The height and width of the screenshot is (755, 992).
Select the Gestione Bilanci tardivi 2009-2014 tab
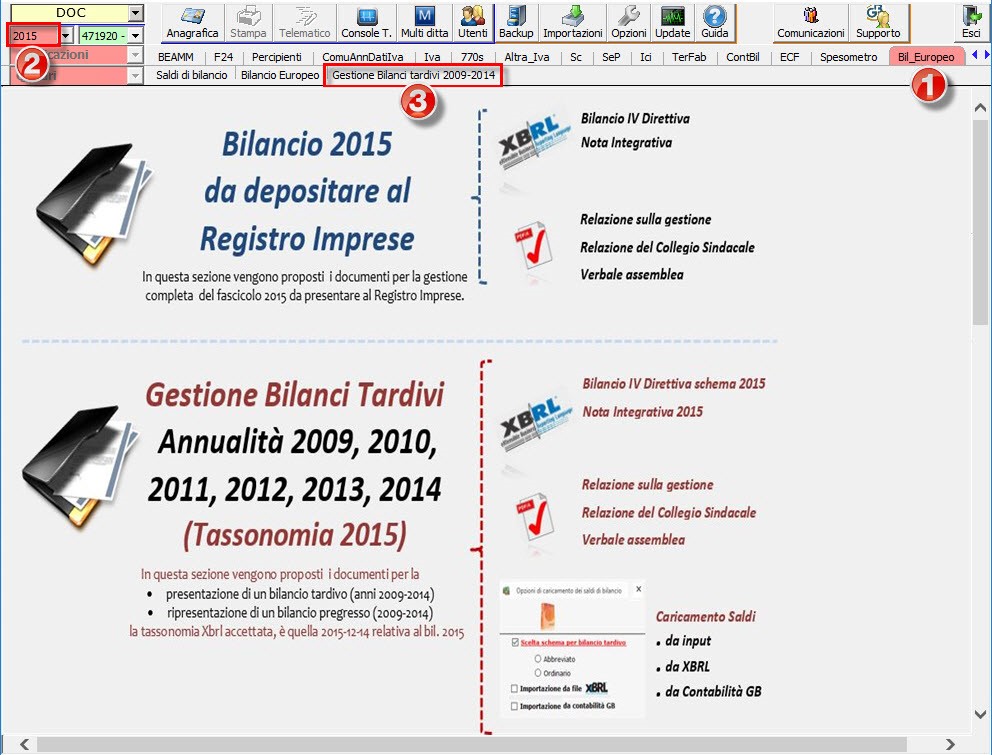click(x=413, y=75)
